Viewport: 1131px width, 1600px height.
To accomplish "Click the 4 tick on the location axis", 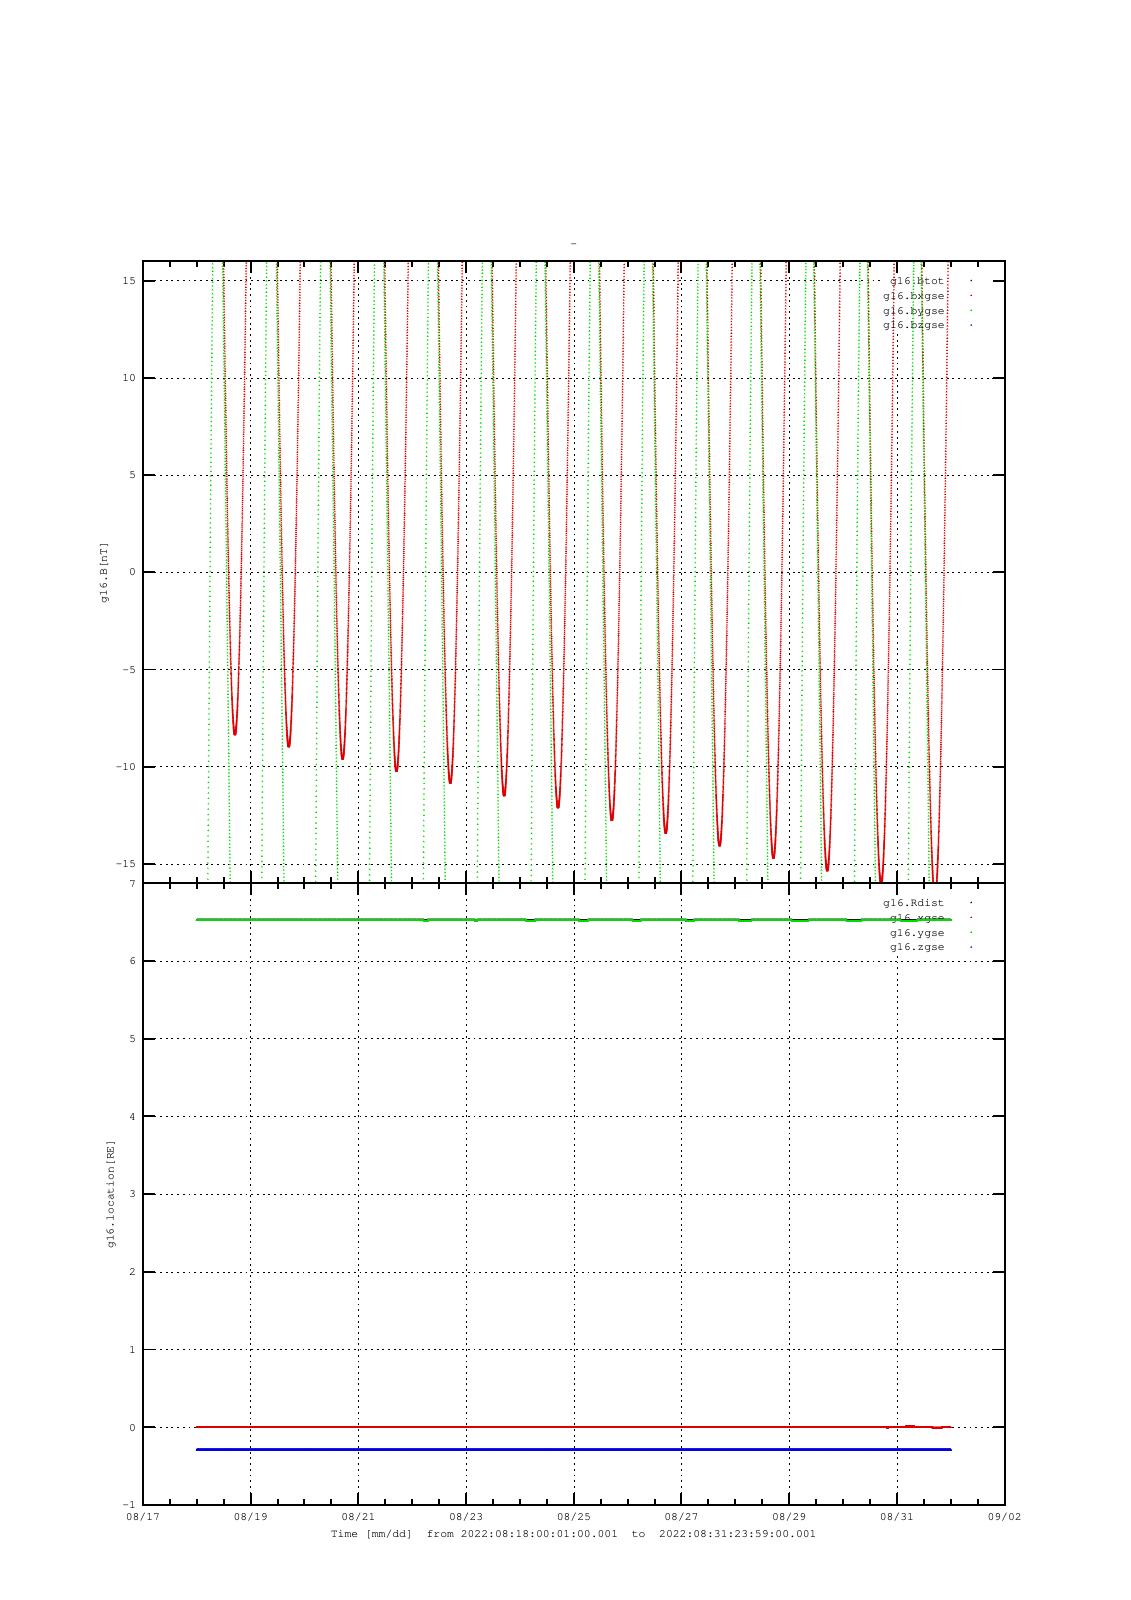I will tap(132, 1117).
